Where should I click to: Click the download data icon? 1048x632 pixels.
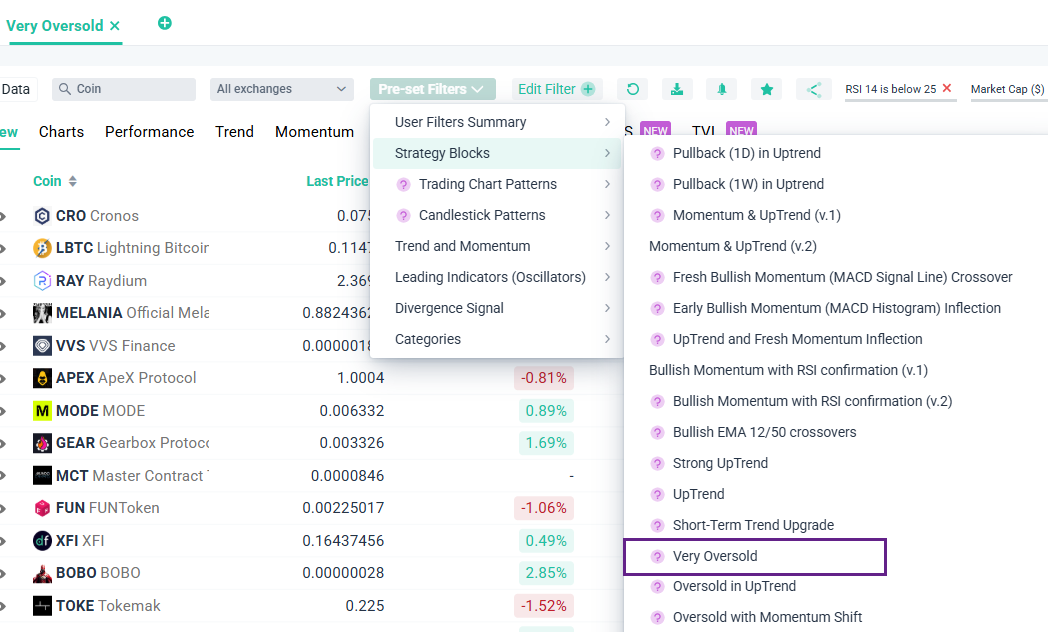pyautogui.click(x=677, y=89)
